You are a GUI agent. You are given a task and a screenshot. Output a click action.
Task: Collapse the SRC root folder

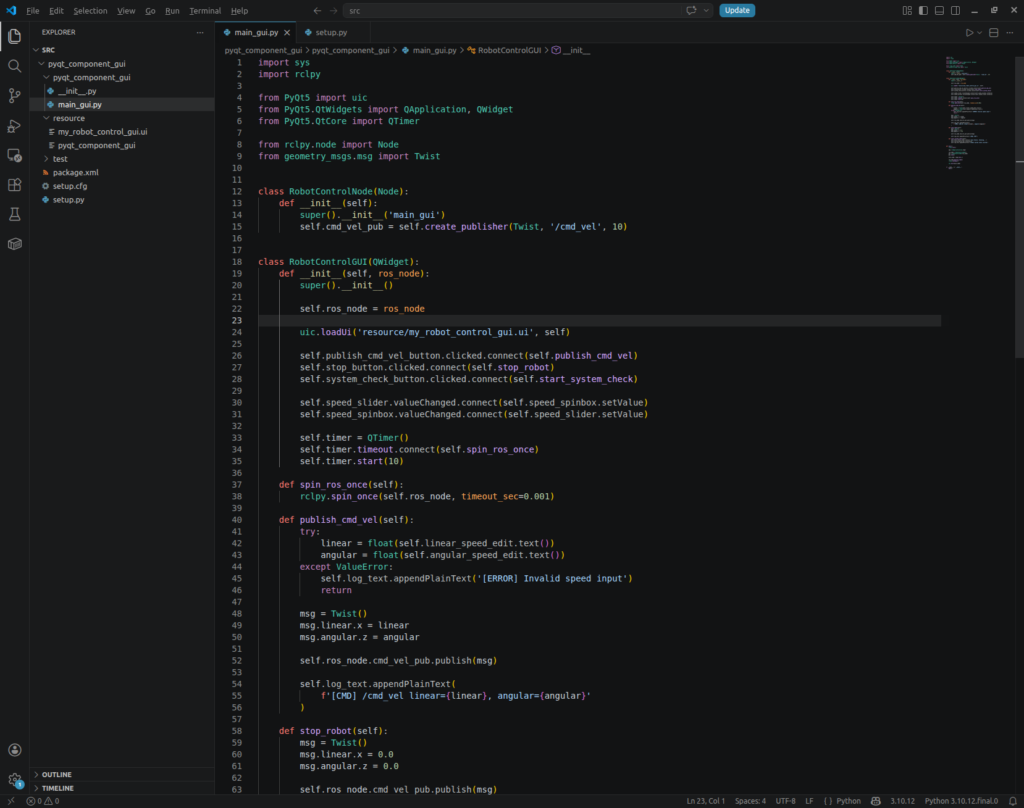click(x=36, y=50)
